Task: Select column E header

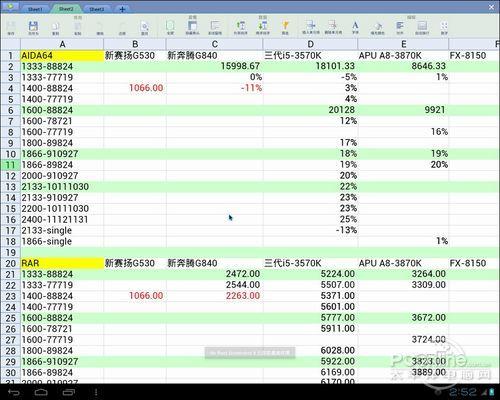Action: (403, 44)
